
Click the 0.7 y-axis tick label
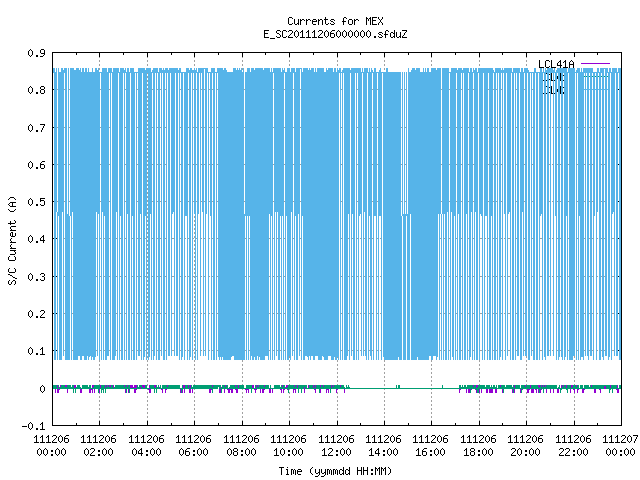point(36,128)
